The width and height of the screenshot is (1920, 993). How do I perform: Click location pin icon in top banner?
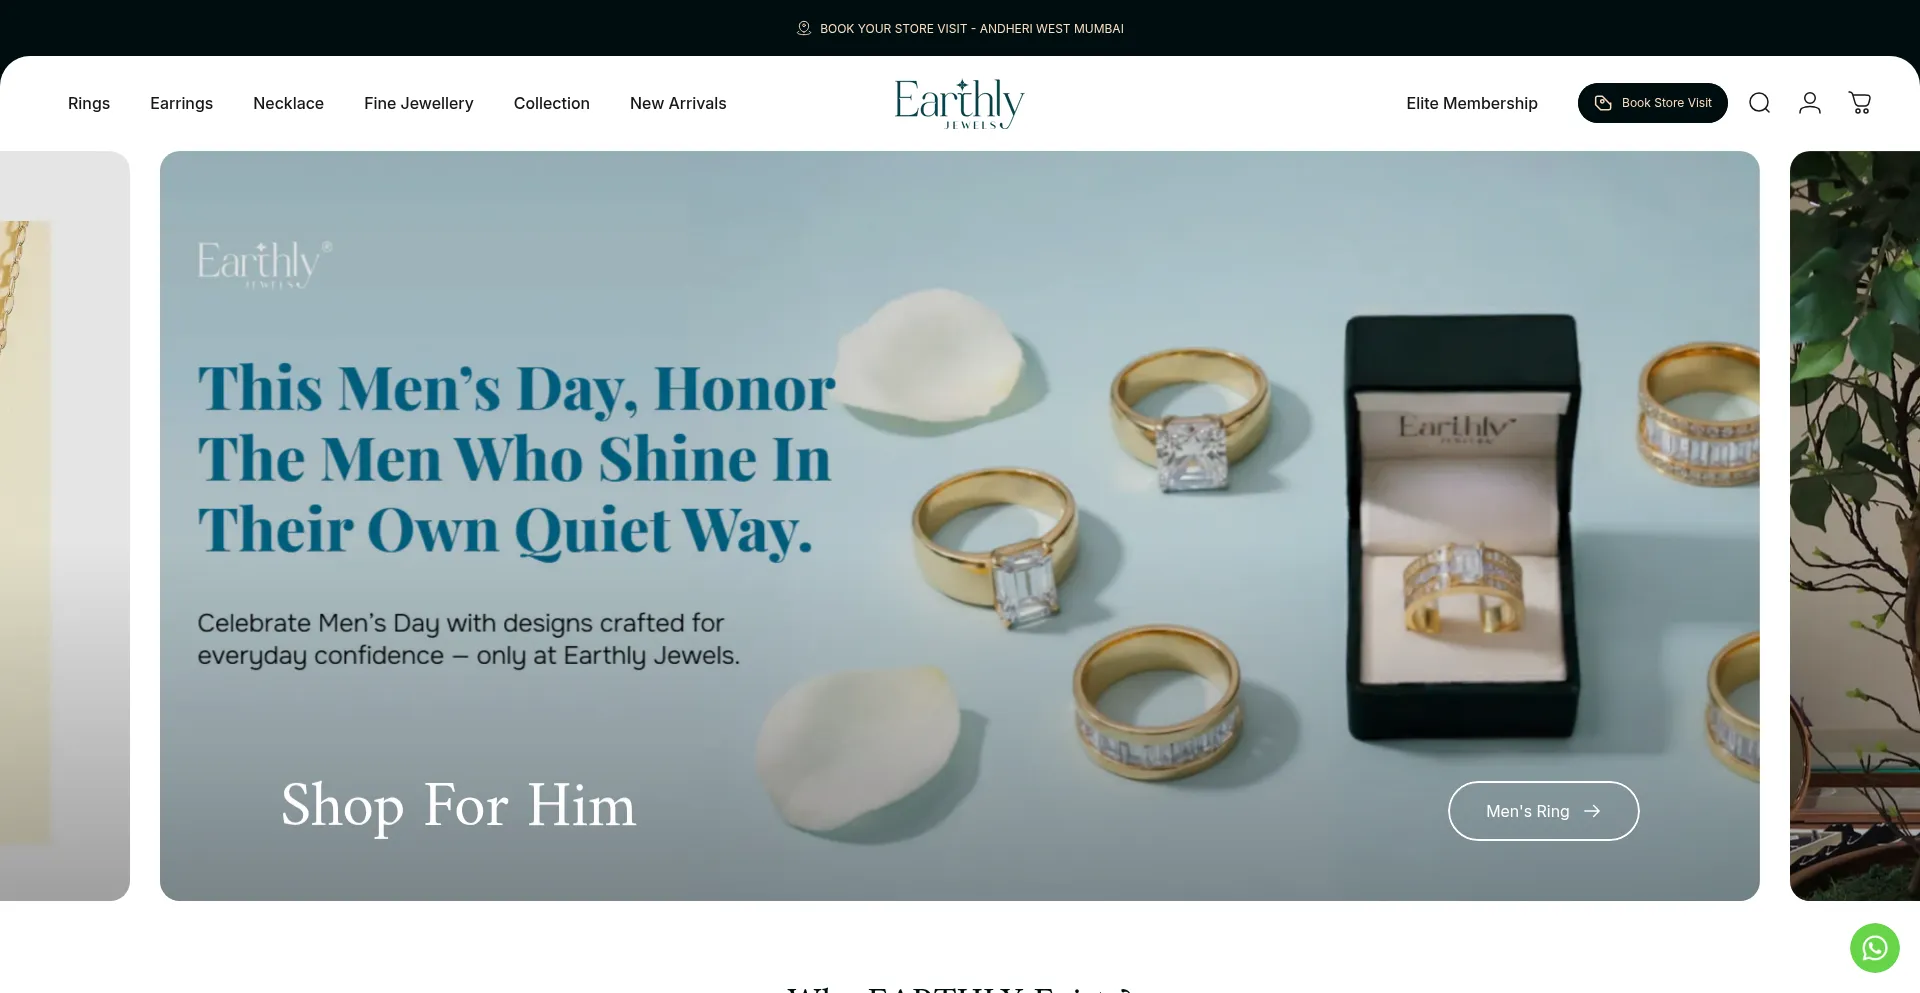pyautogui.click(x=804, y=28)
